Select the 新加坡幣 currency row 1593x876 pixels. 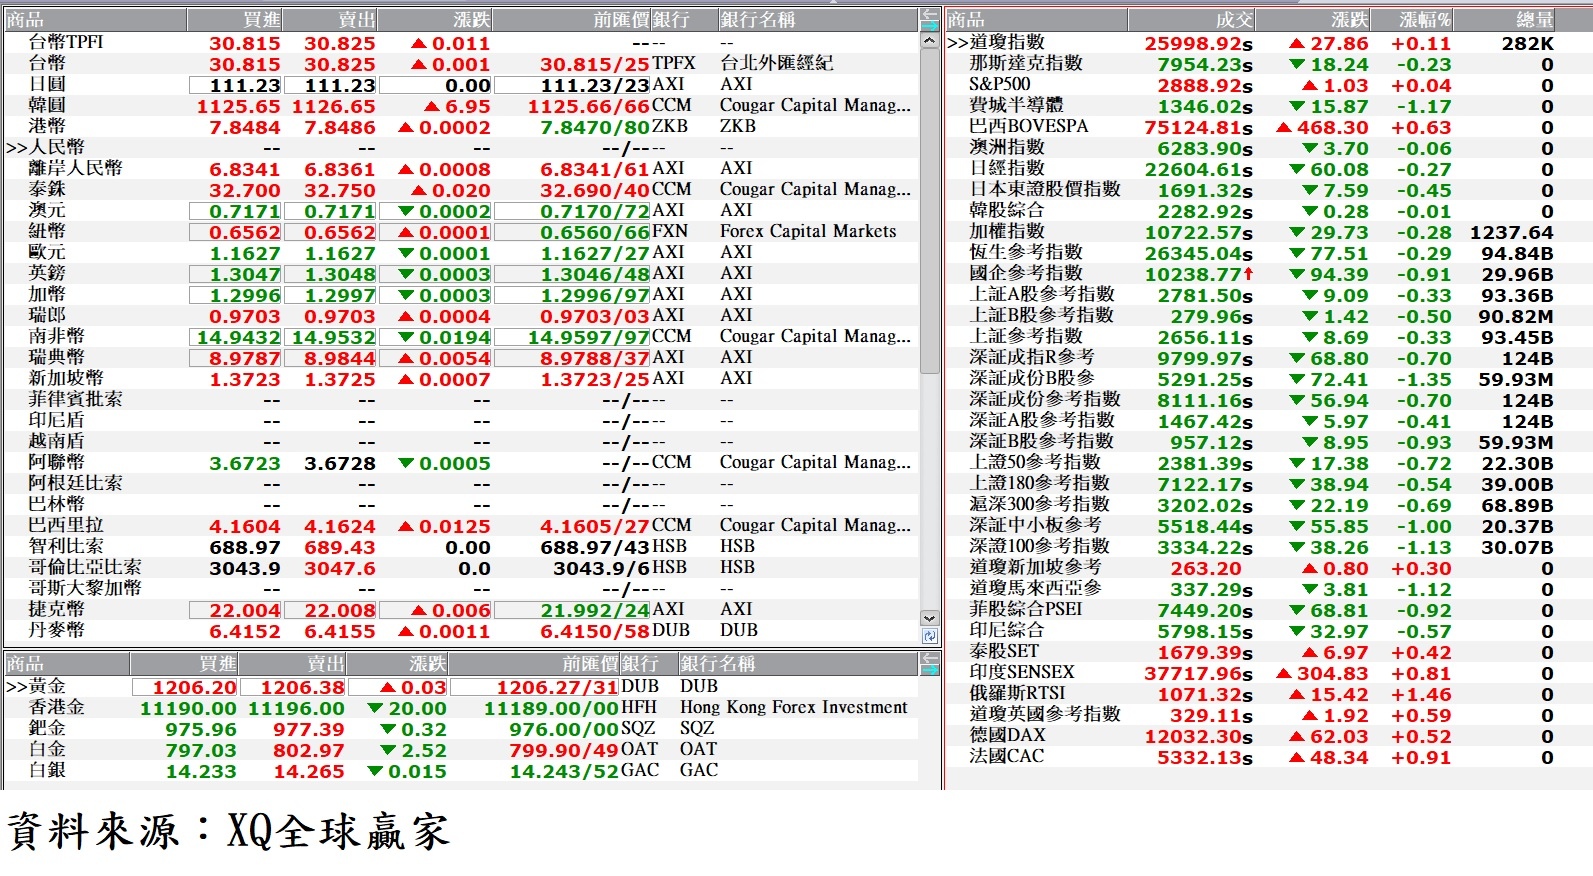pos(461,378)
